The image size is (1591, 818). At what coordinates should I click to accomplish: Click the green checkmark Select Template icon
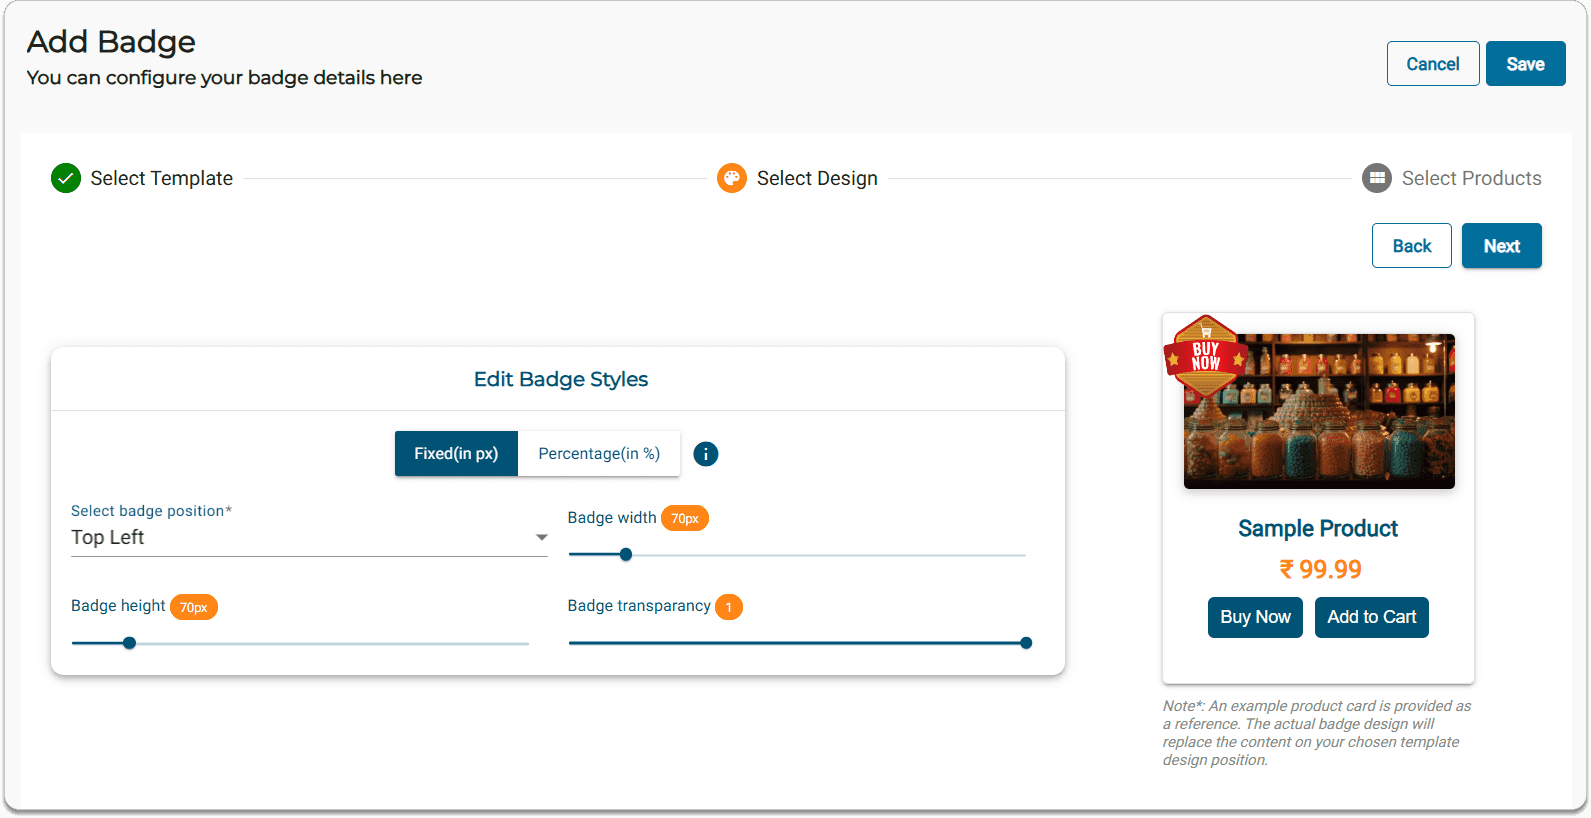click(66, 178)
